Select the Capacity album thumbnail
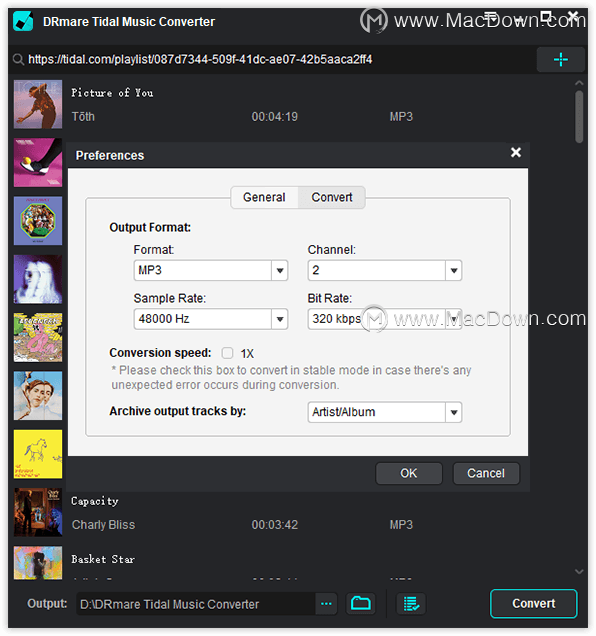 coord(38,512)
